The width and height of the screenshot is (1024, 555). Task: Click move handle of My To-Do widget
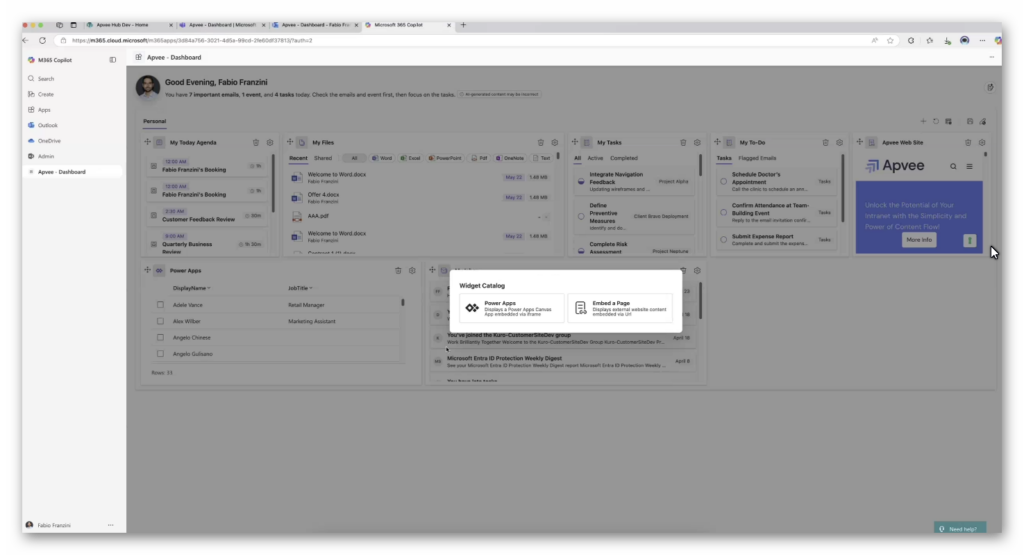click(x=717, y=142)
